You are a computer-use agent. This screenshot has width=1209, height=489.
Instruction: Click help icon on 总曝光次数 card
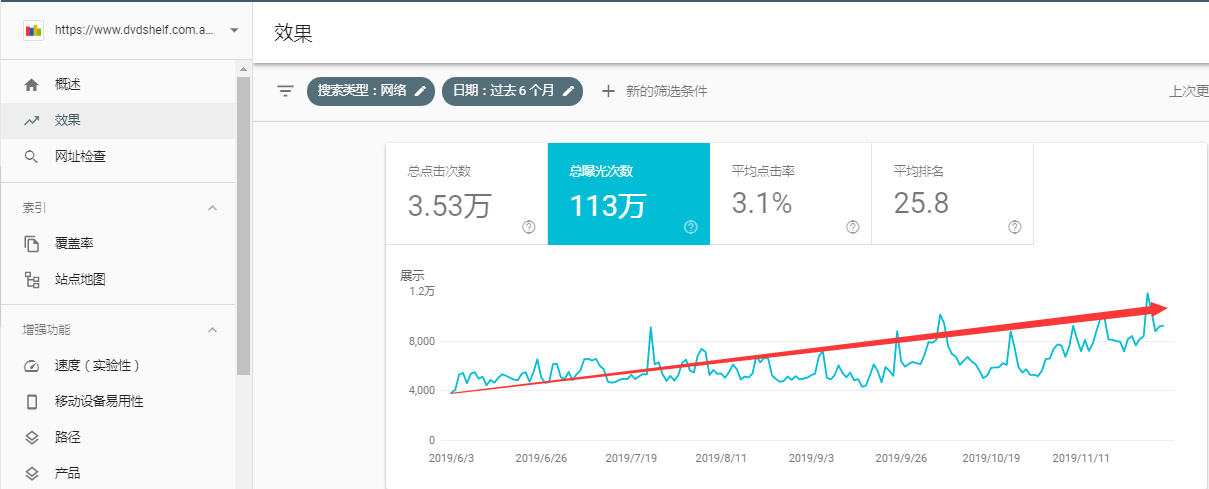coord(691,227)
